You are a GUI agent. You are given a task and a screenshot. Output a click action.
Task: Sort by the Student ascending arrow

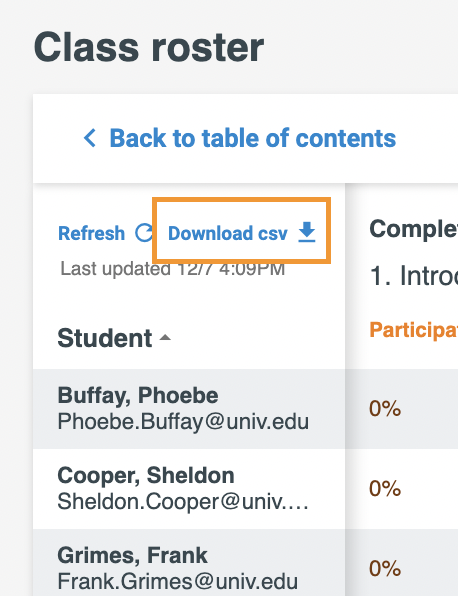click(165, 338)
